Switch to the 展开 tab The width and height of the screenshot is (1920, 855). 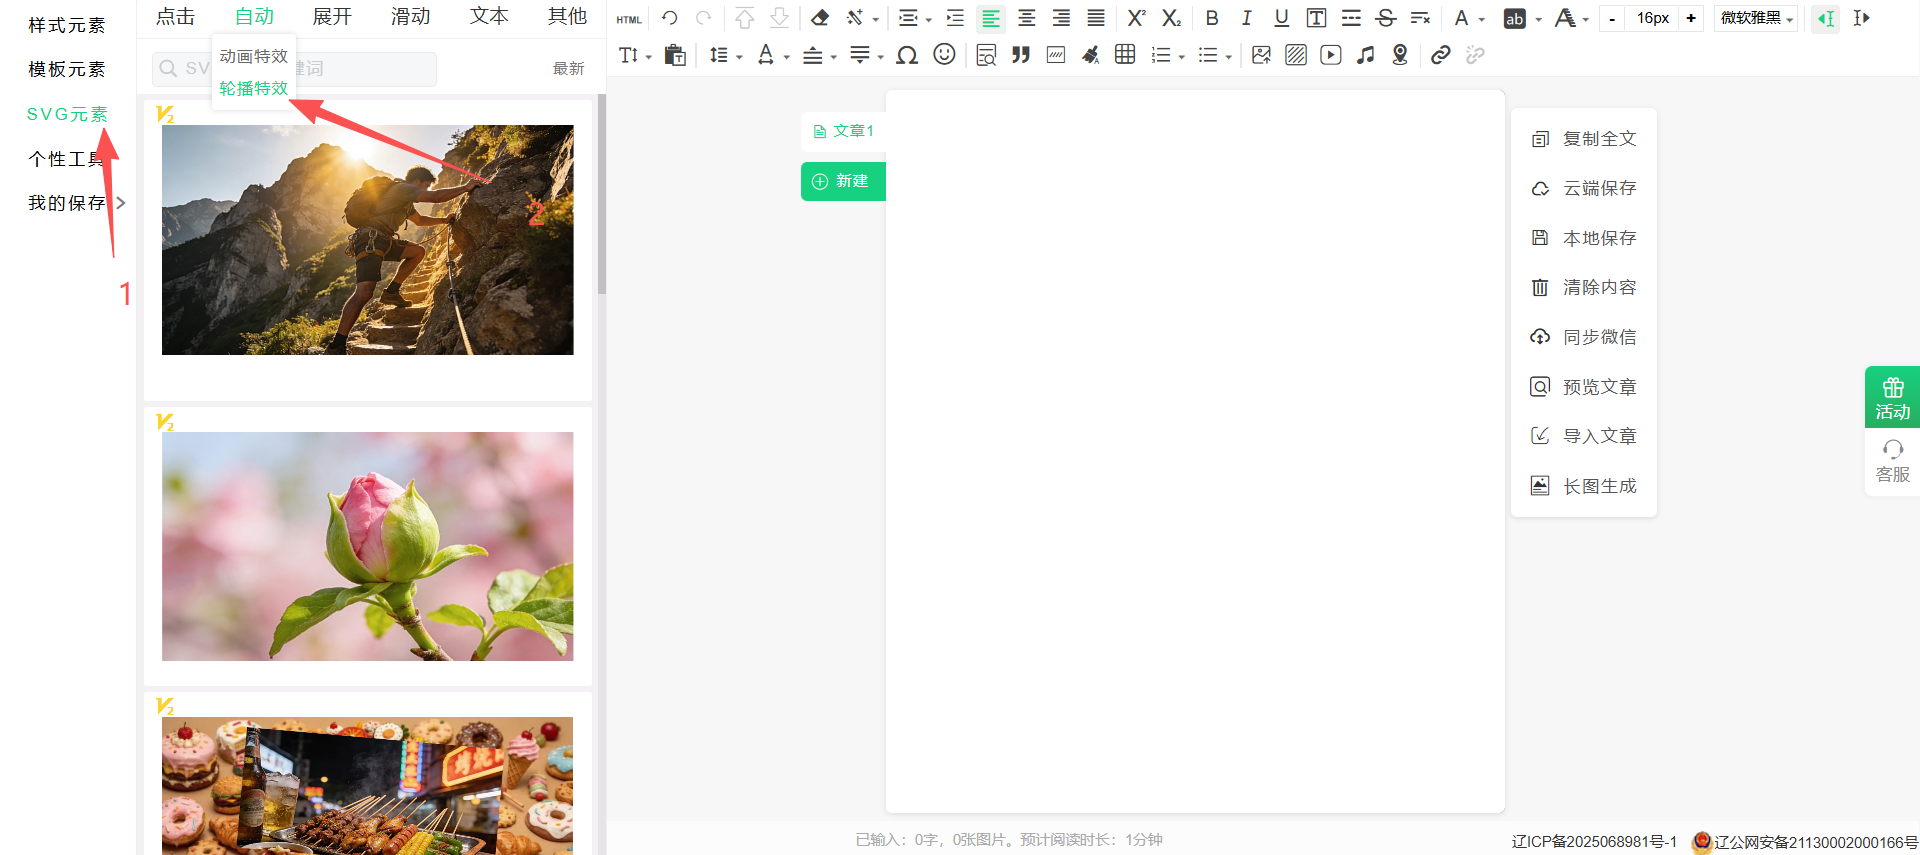pos(332,17)
